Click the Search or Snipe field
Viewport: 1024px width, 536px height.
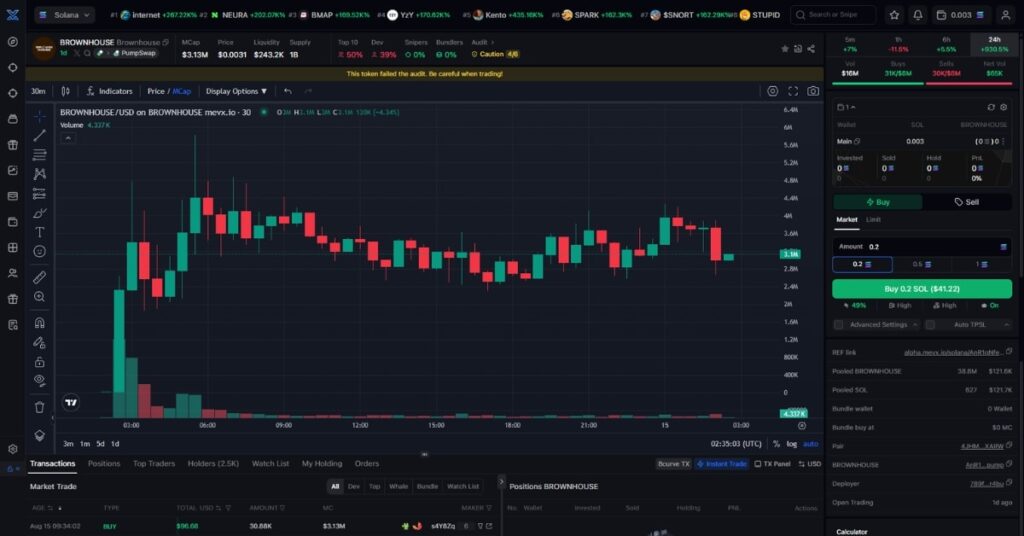point(833,15)
